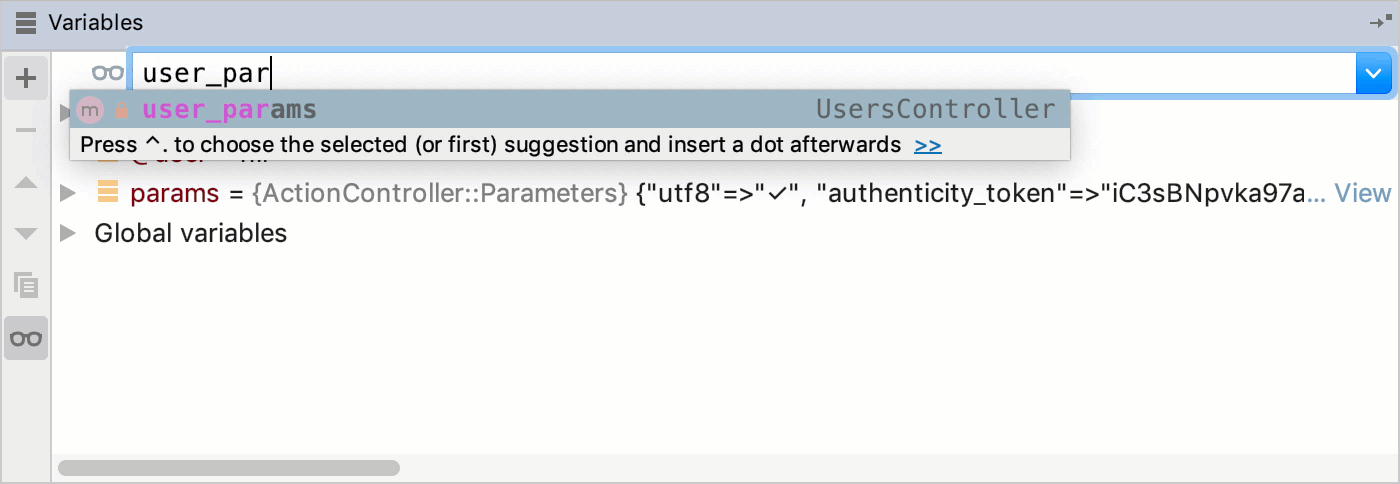
Task: Click the >> link in completion hint
Action: [x=928, y=145]
